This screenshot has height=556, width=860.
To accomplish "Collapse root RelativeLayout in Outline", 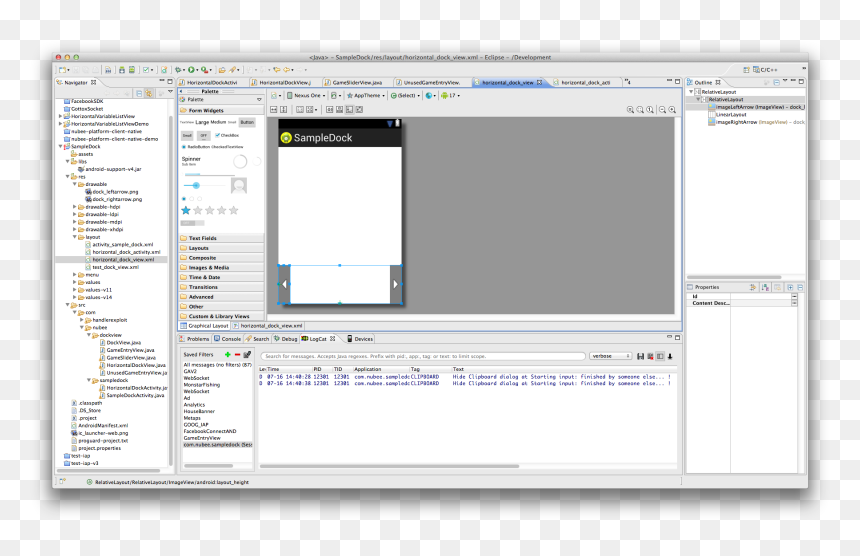I will point(691,92).
